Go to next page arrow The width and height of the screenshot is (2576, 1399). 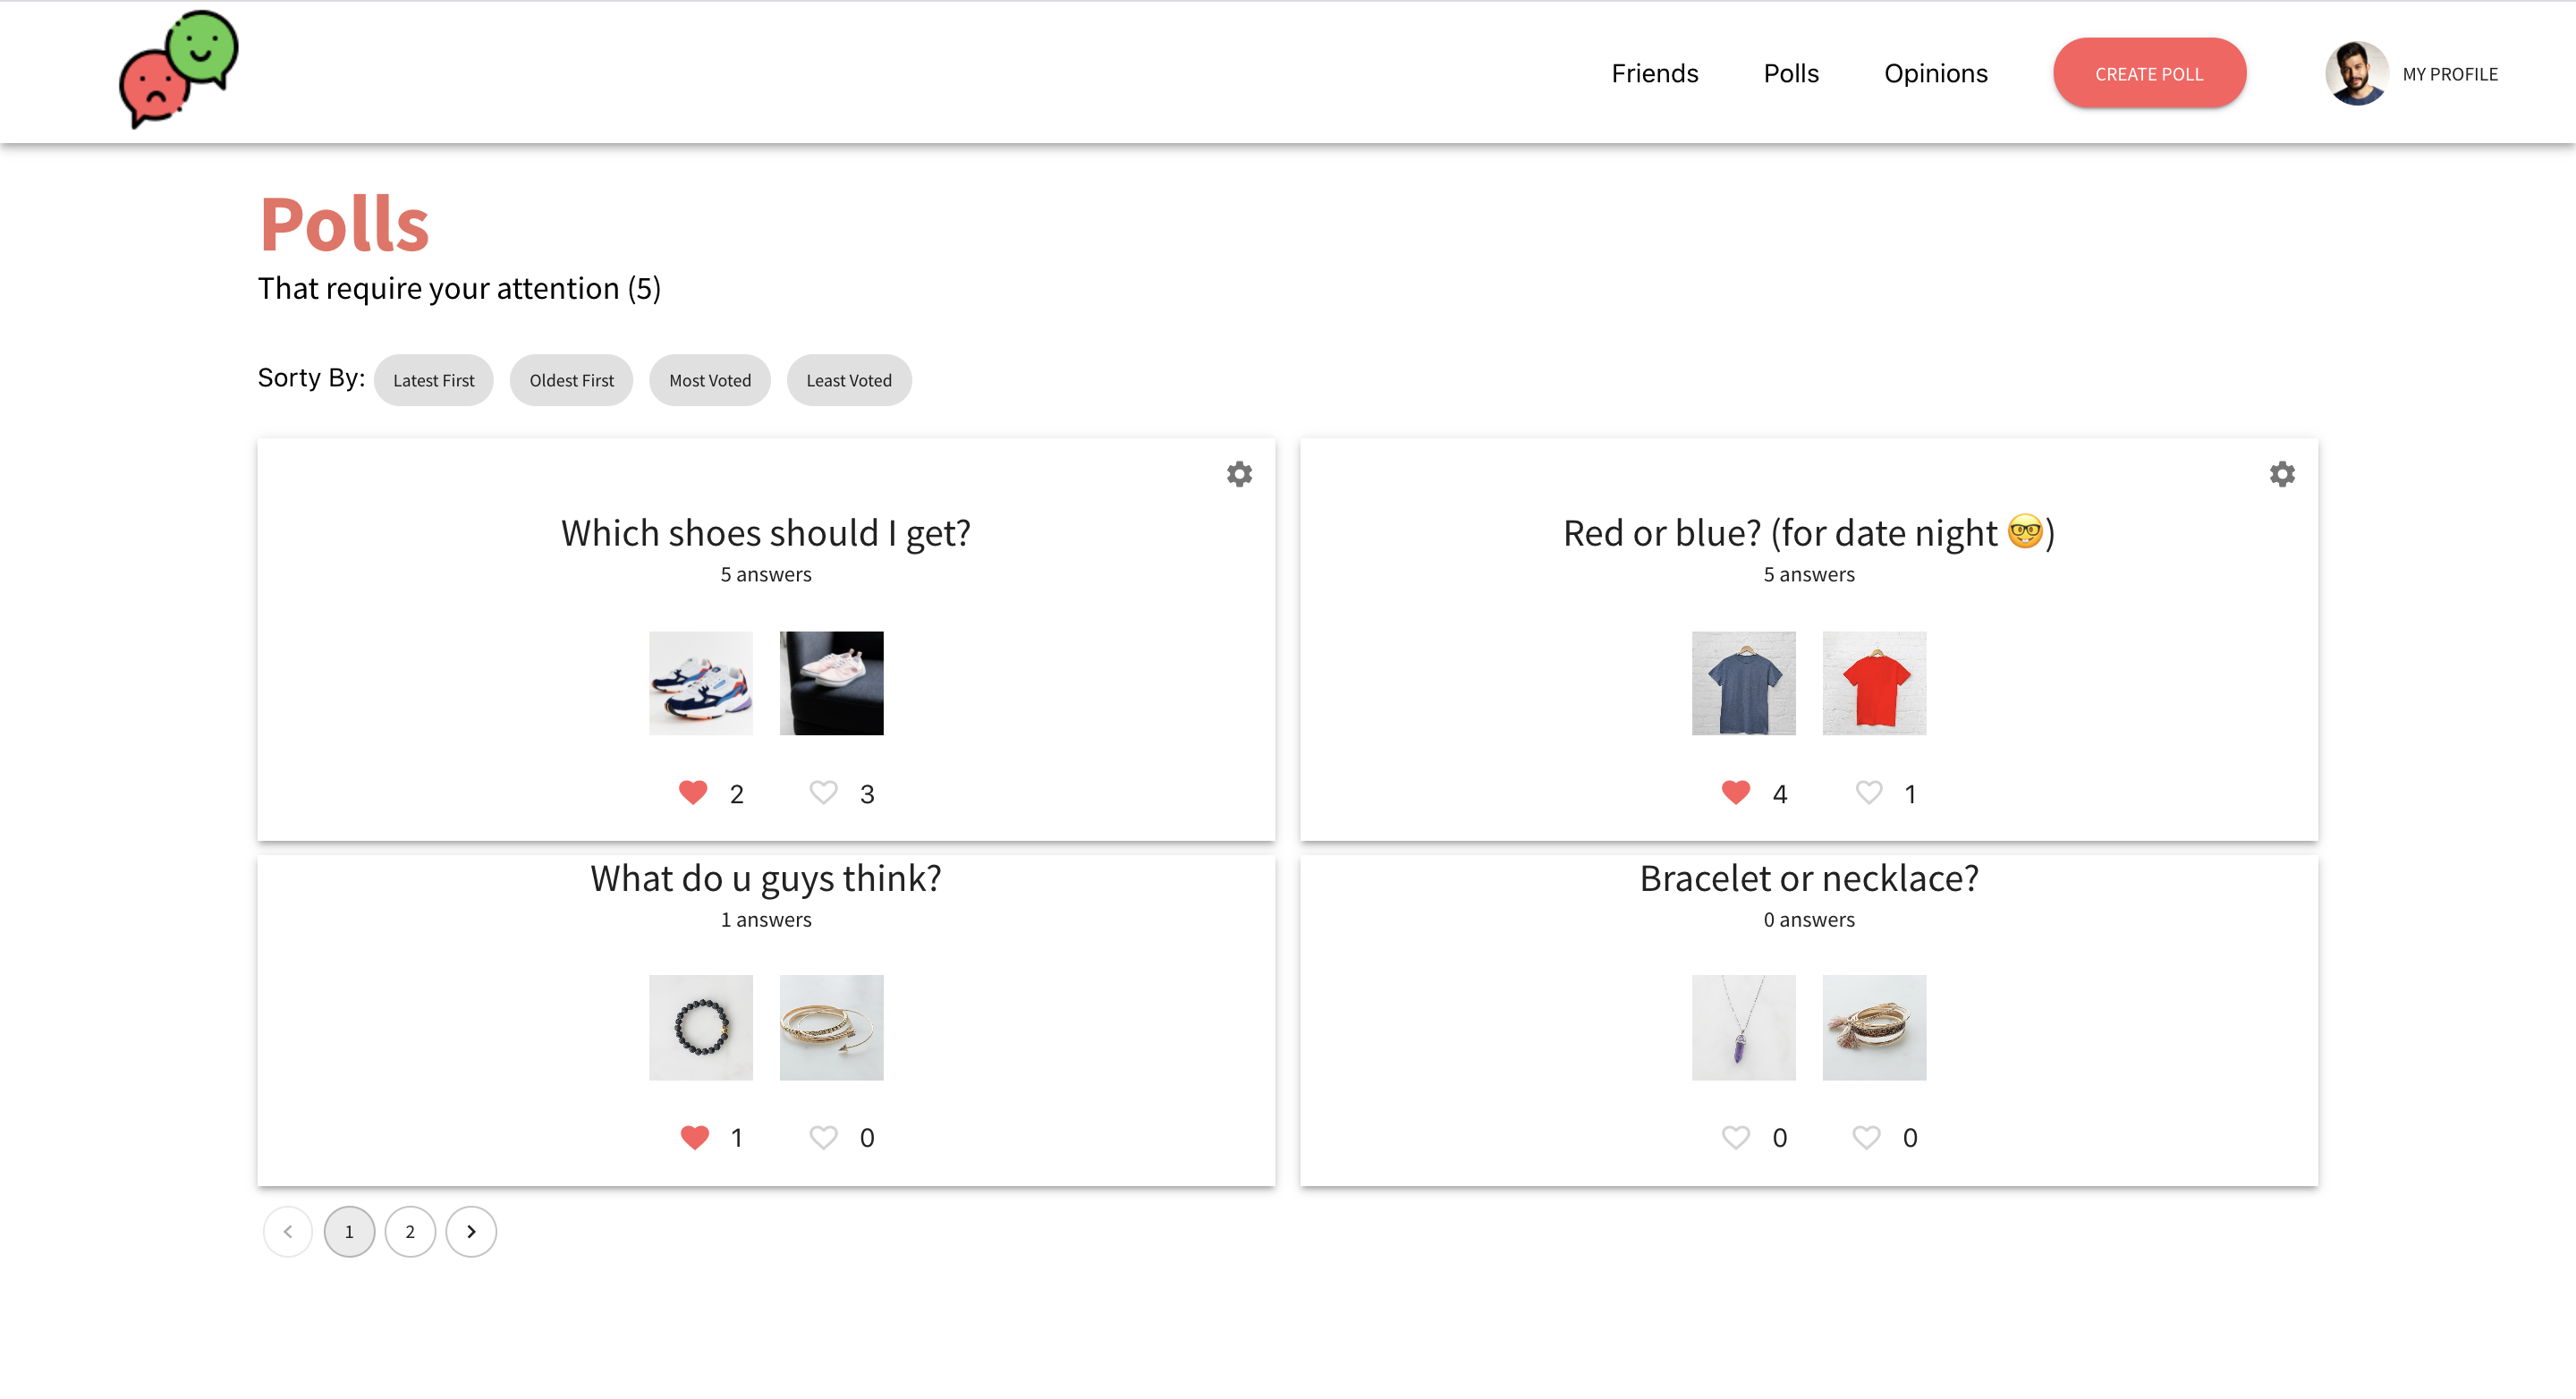click(471, 1231)
